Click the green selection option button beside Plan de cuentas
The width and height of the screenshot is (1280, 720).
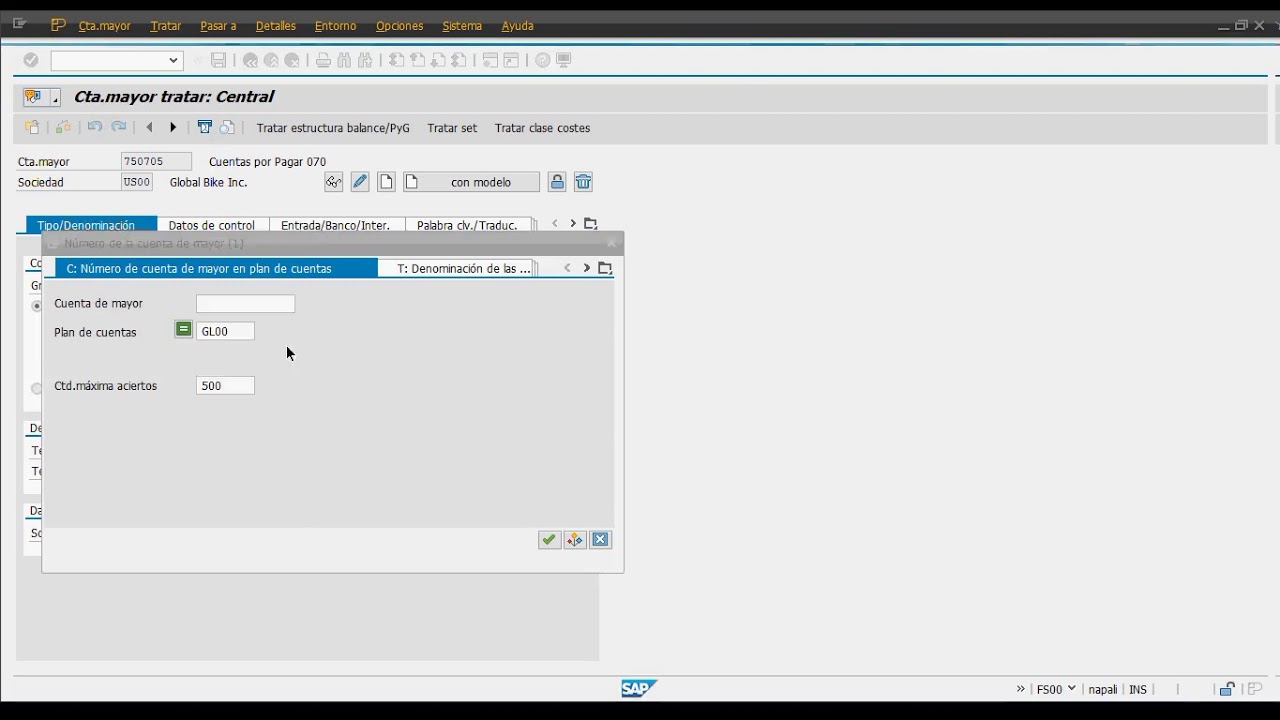[183, 329]
